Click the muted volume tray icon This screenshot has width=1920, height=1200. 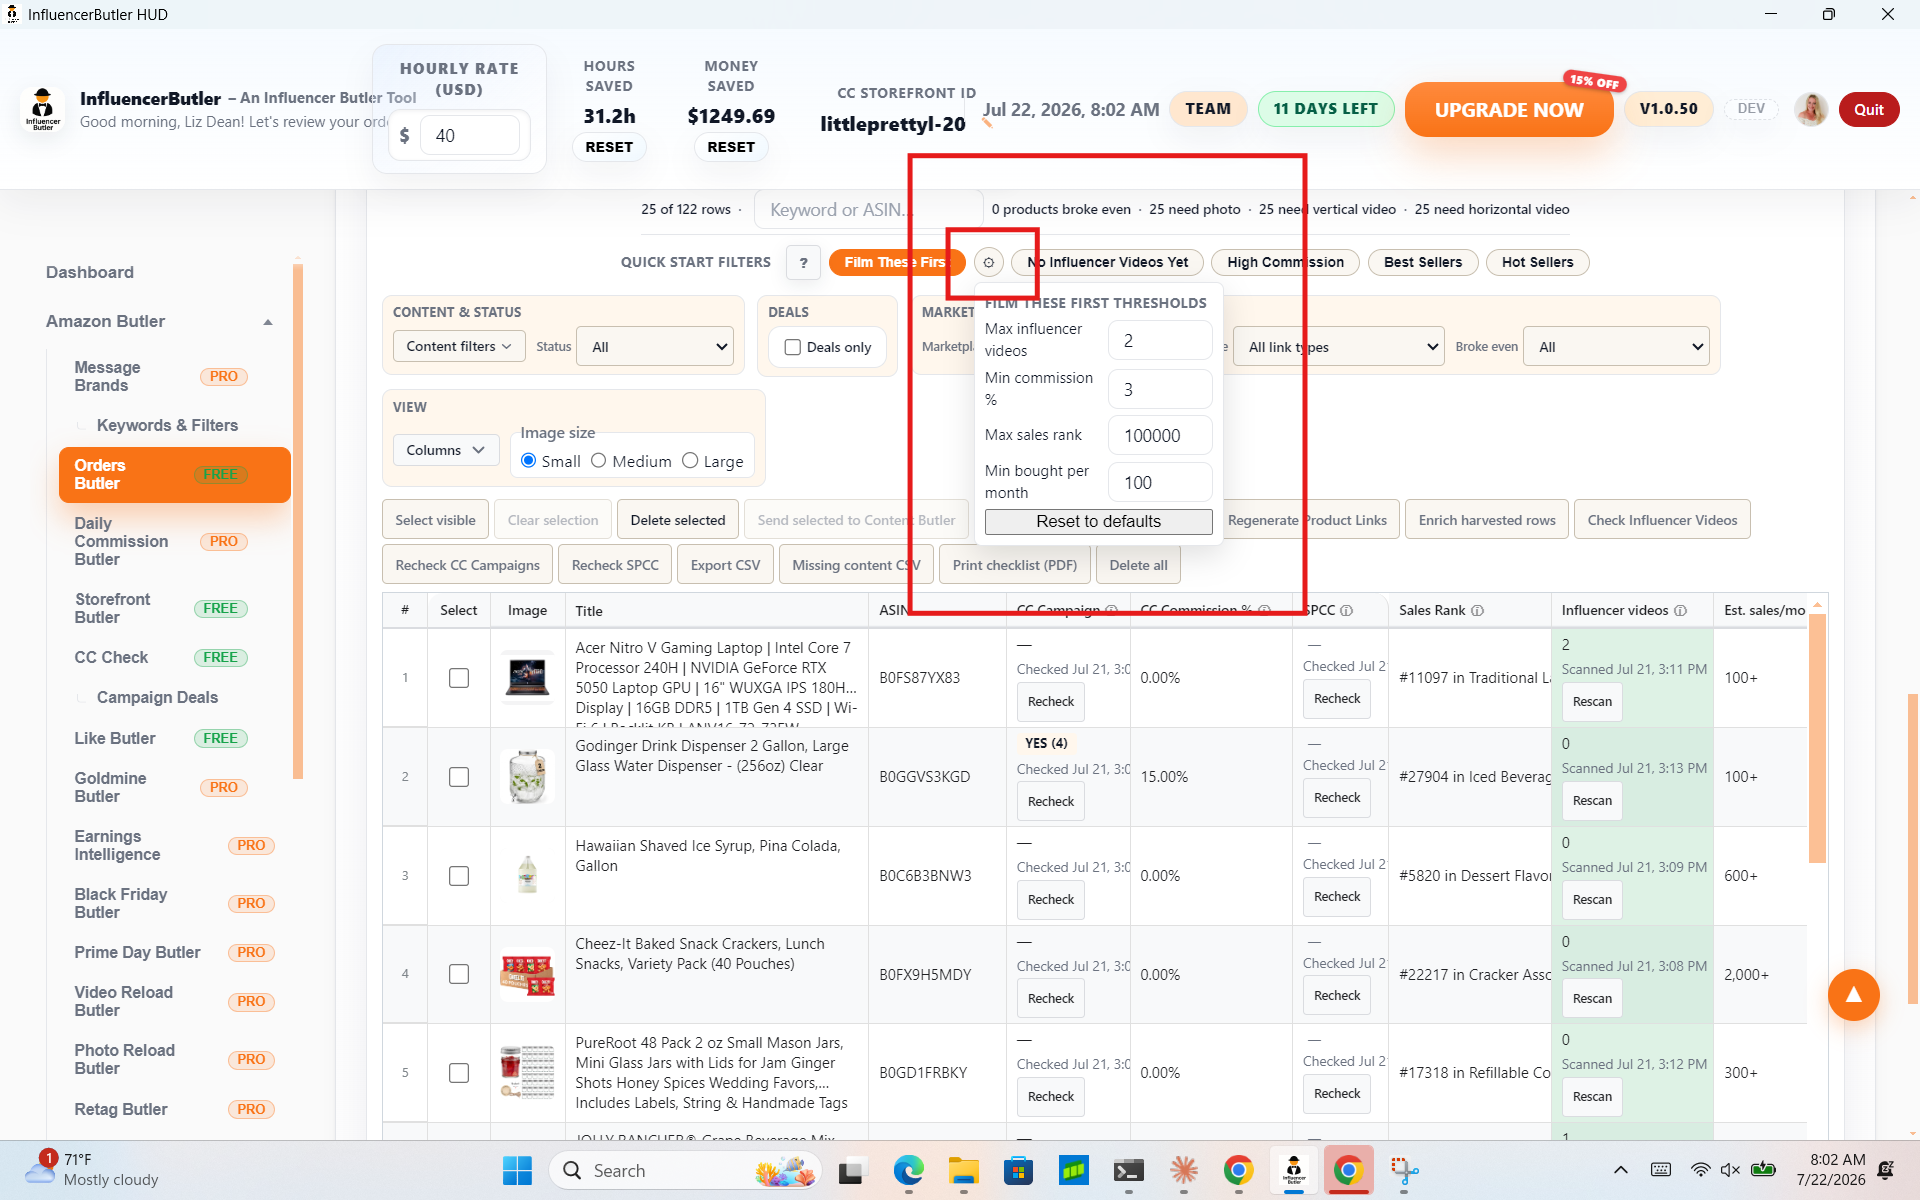pos(1731,1170)
